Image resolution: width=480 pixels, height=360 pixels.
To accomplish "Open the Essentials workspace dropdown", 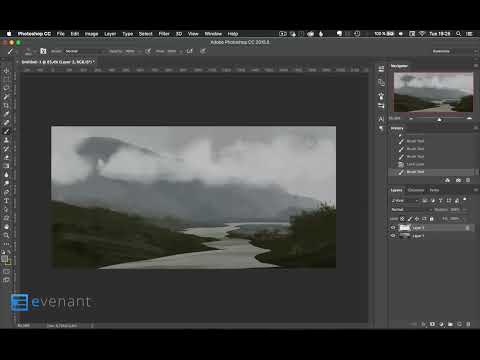I will pyautogui.click(x=454, y=51).
